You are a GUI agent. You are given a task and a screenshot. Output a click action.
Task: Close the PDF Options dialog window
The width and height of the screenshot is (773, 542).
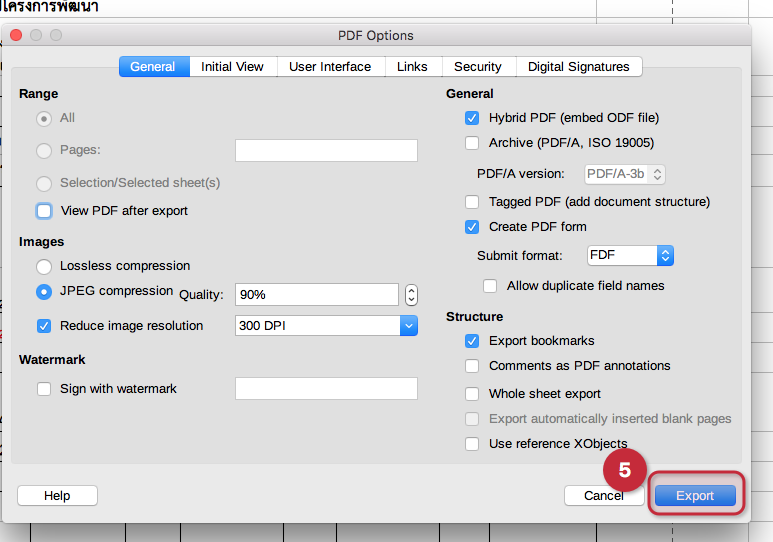16,35
